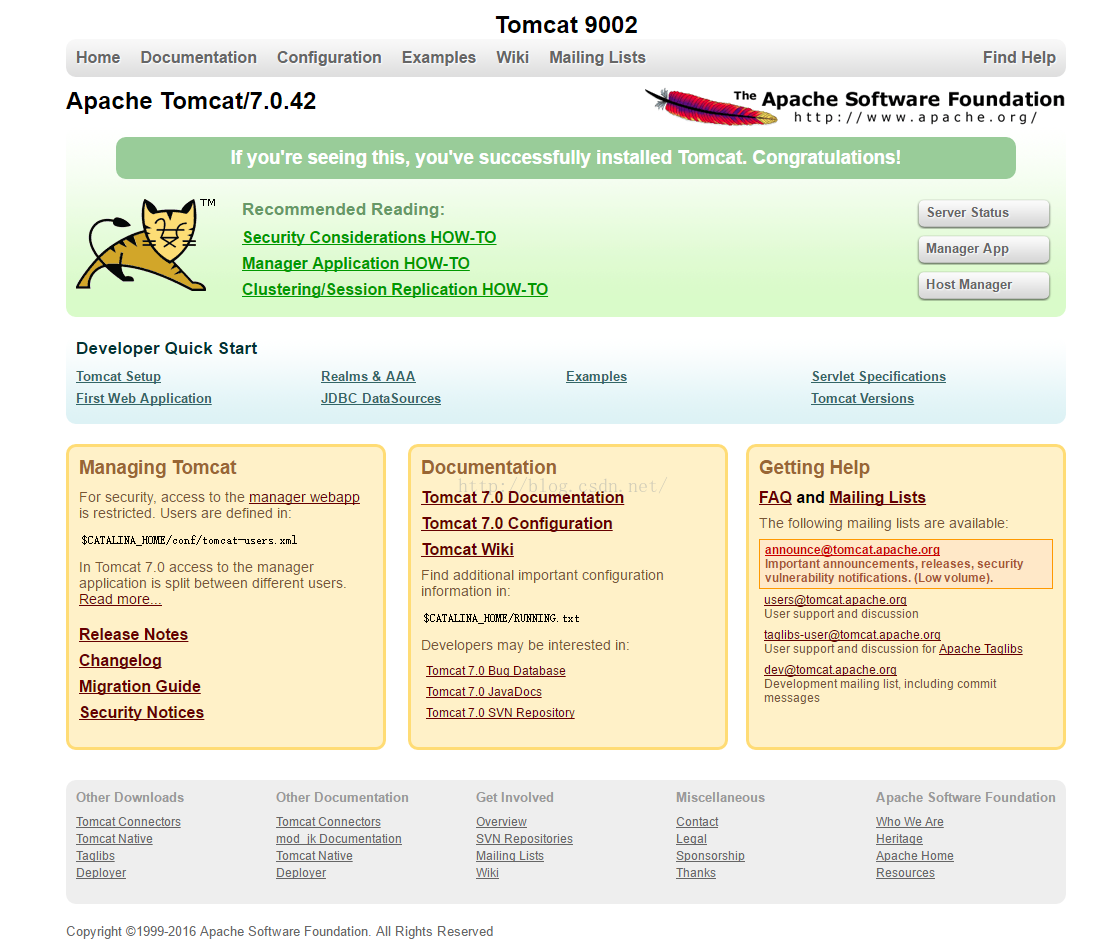The width and height of the screenshot is (1107, 950).
Task: Open Tomcat 7.0 Configuration link
Action: click(x=517, y=524)
